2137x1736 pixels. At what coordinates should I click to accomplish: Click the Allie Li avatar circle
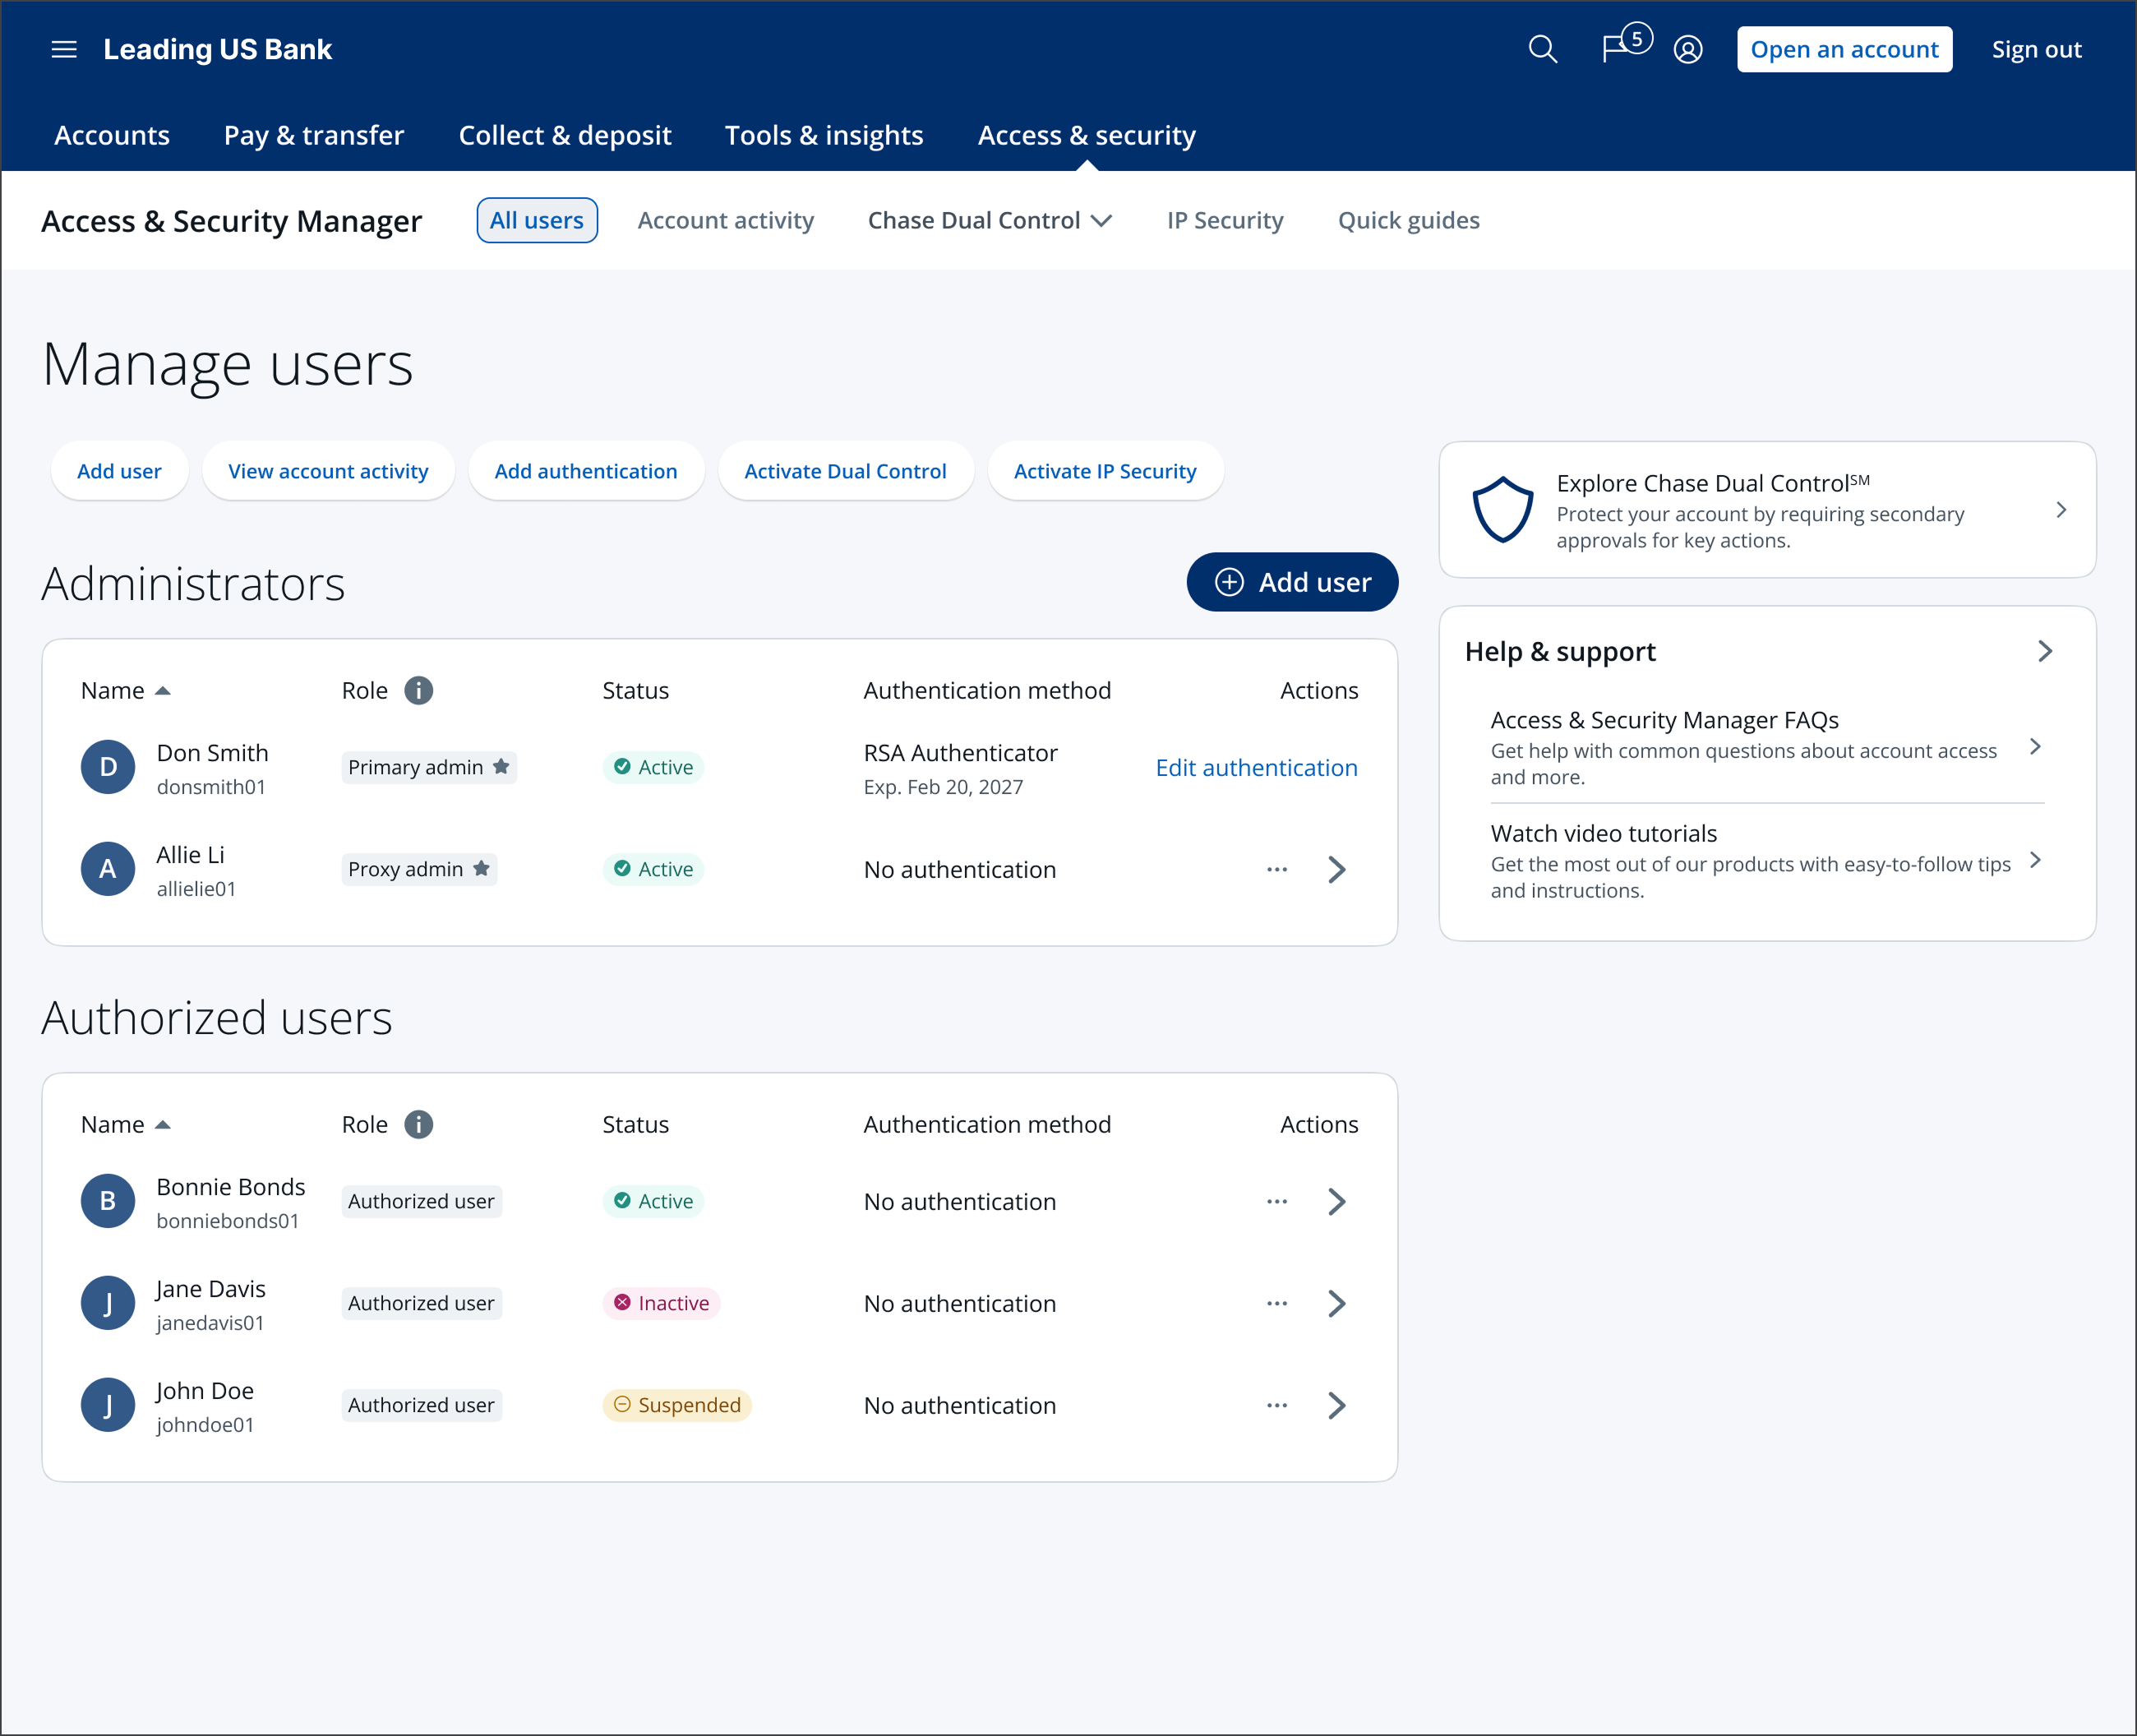coord(108,869)
